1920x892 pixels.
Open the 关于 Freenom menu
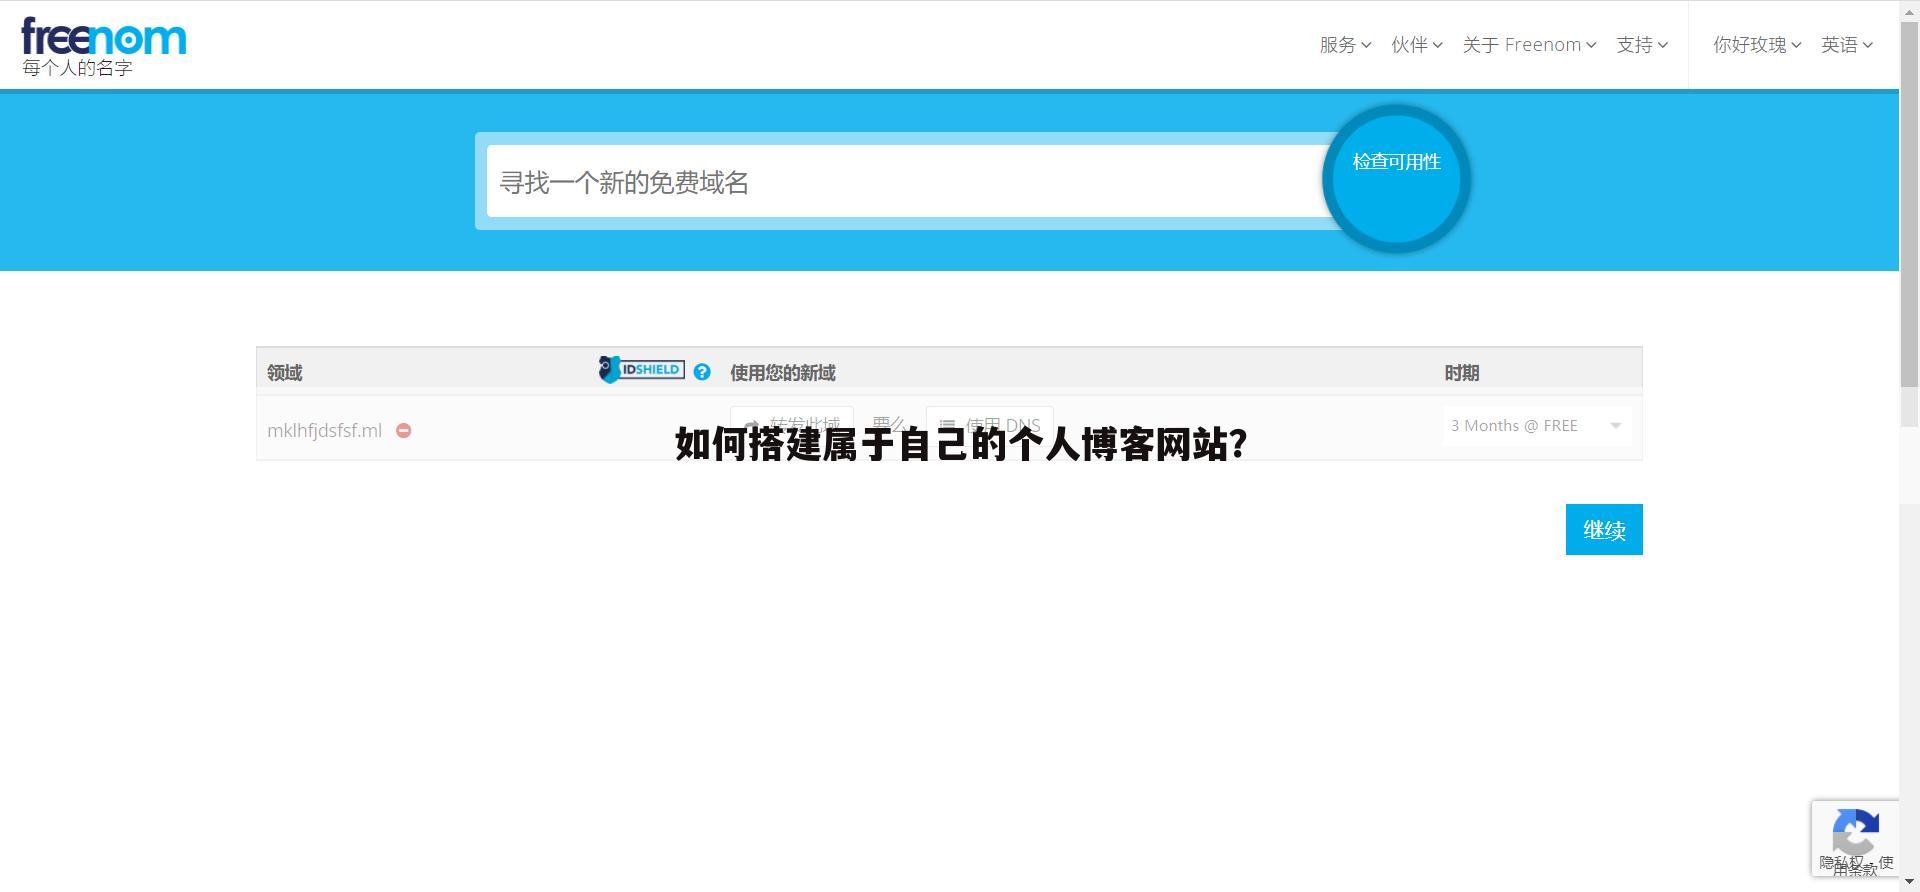point(1529,45)
